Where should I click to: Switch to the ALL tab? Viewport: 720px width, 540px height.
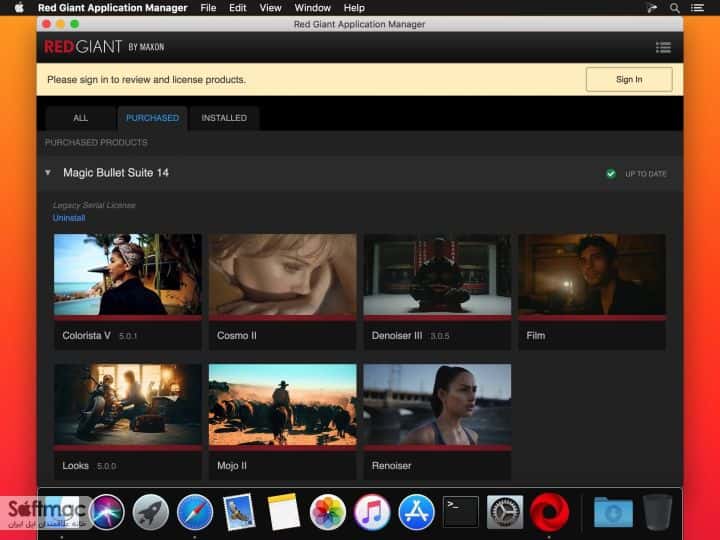(80, 118)
